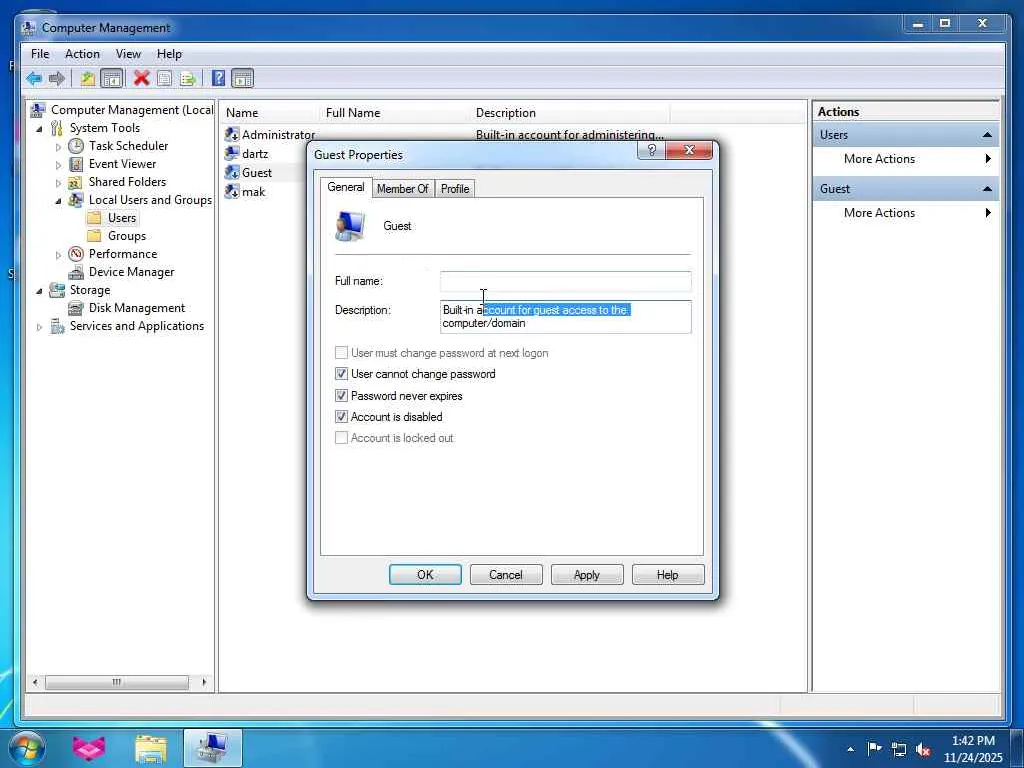Collapse Local Users and Groups node

point(58,201)
